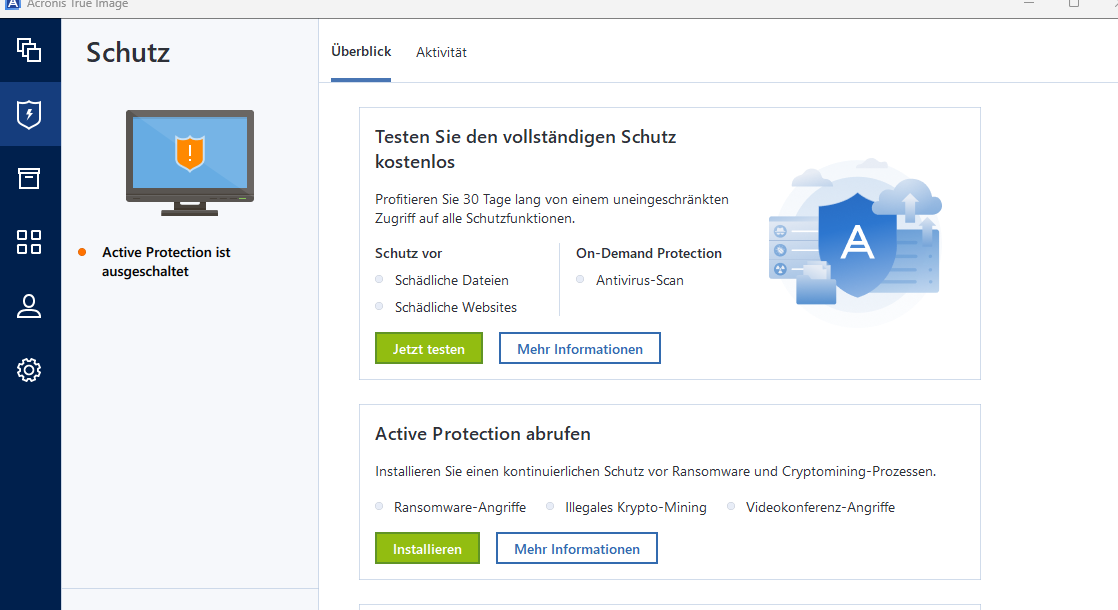Click the 'Illegales Krypto-Mining' item
Viewport: 1118px width, 610px height.
[x=635, y=507]
